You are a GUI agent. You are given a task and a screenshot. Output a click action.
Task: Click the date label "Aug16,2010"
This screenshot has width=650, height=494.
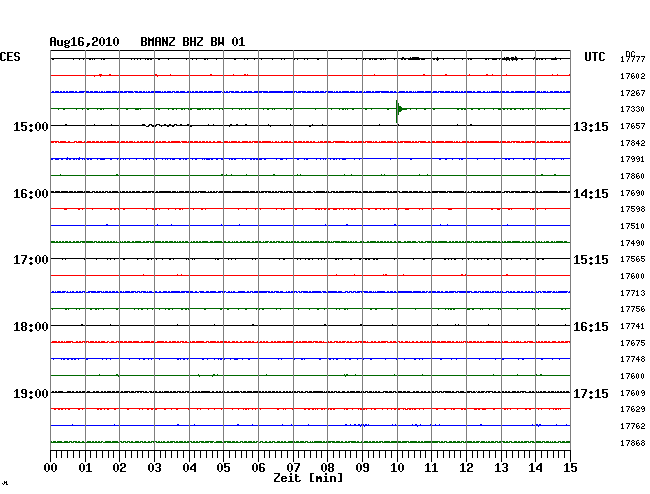tap(85, 42)
